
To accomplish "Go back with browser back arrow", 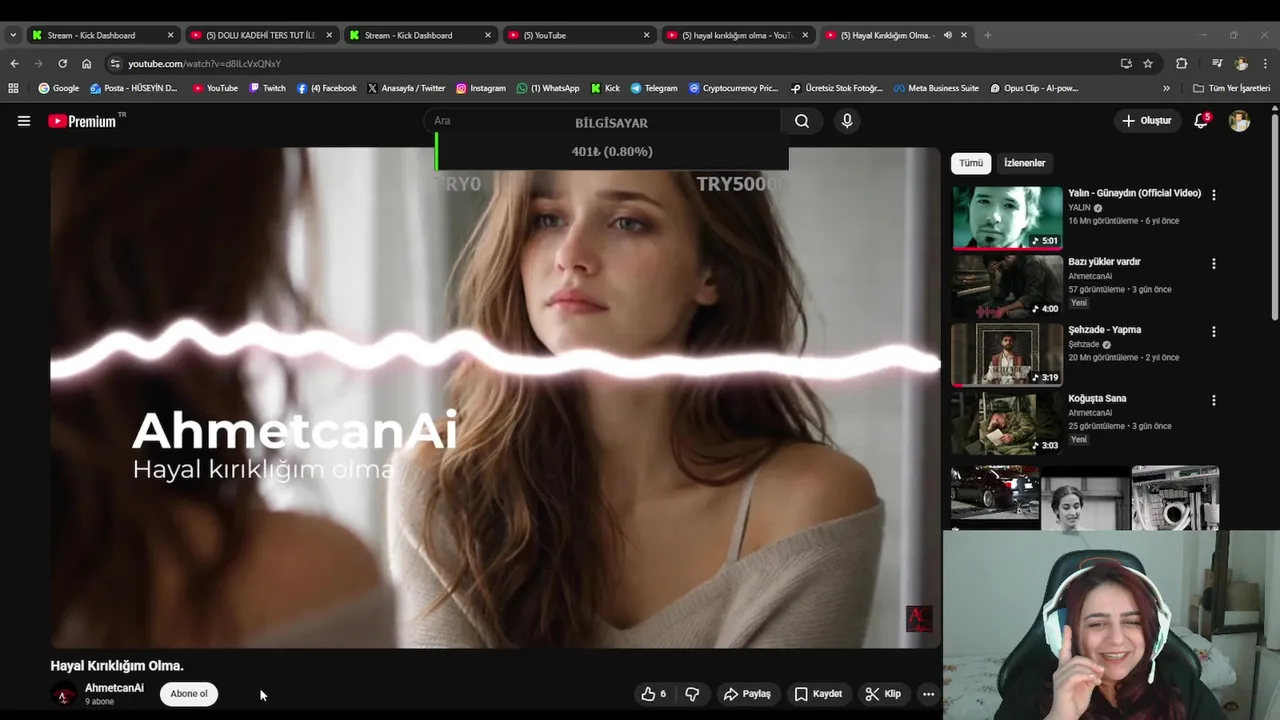I will pyautogui.click(x=14, y=63).
